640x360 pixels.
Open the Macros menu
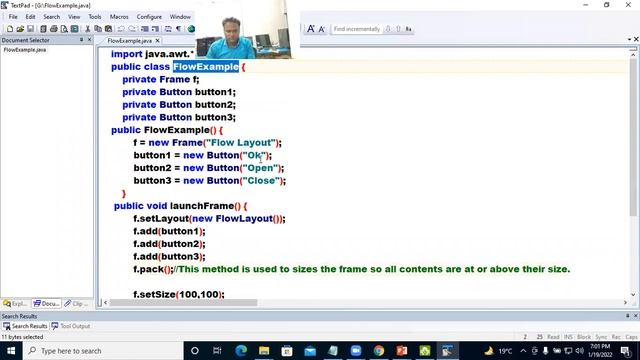(x=119, y=17)
